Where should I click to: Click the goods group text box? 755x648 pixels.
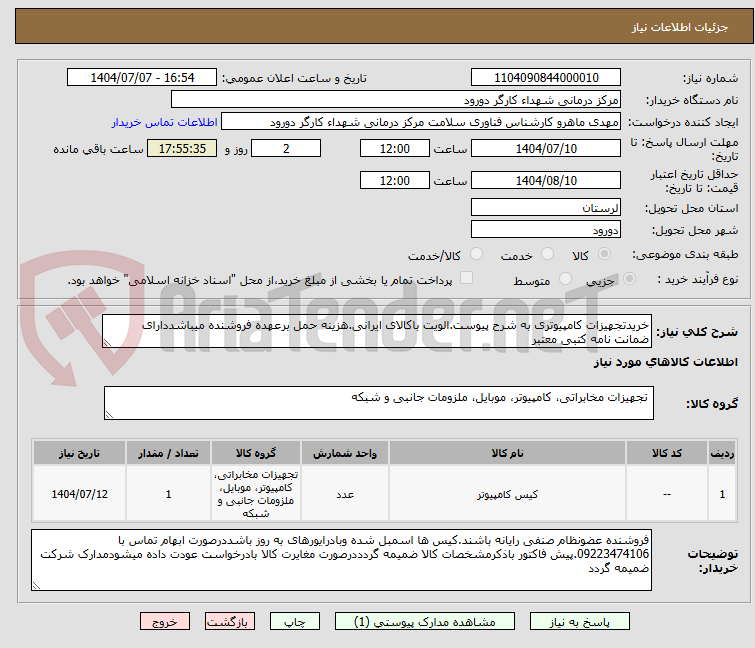[378, 404]
